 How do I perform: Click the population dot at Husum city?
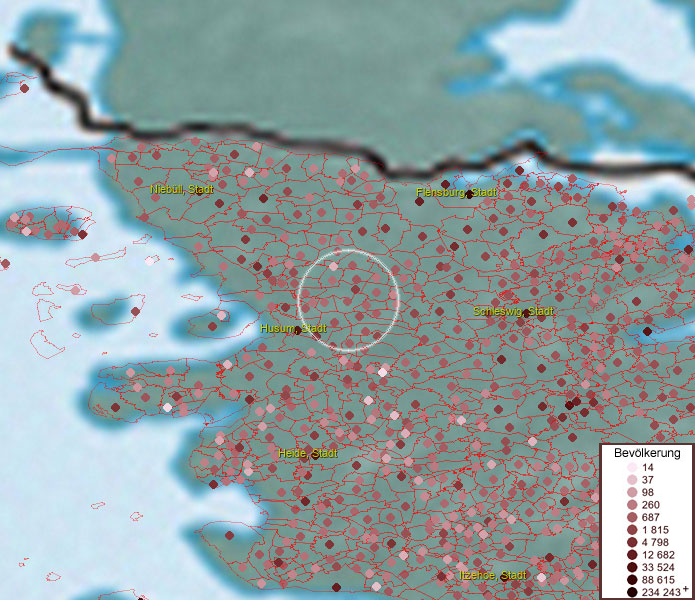pyautogui.click(x=298, y=330)
